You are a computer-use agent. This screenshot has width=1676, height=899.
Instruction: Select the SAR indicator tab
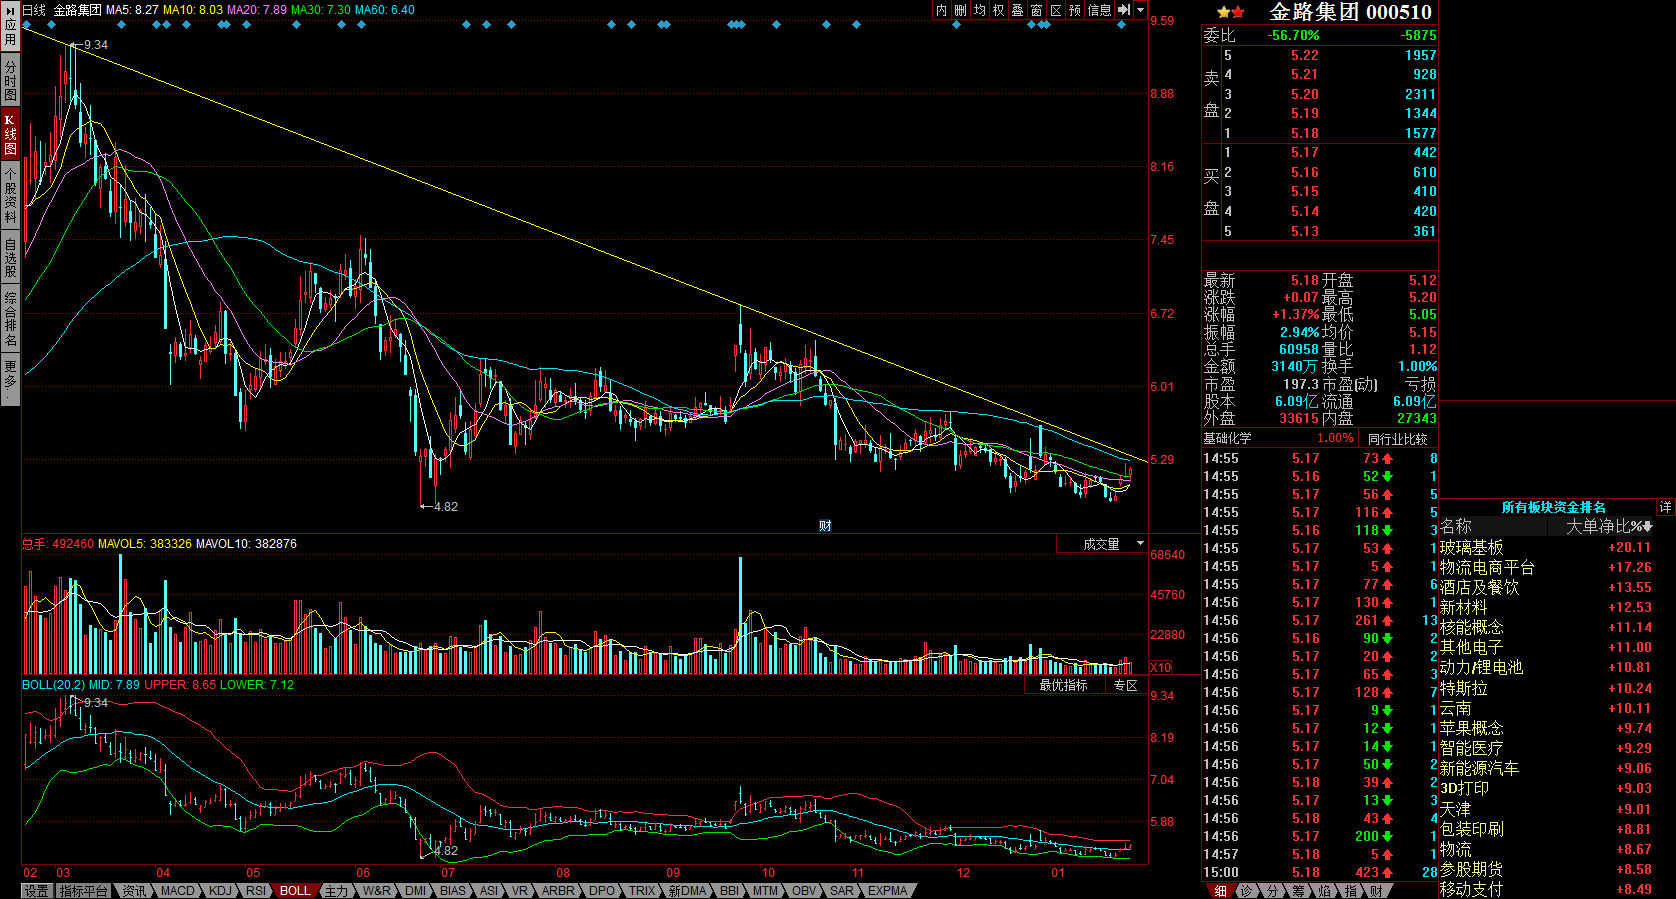point(842,891)
